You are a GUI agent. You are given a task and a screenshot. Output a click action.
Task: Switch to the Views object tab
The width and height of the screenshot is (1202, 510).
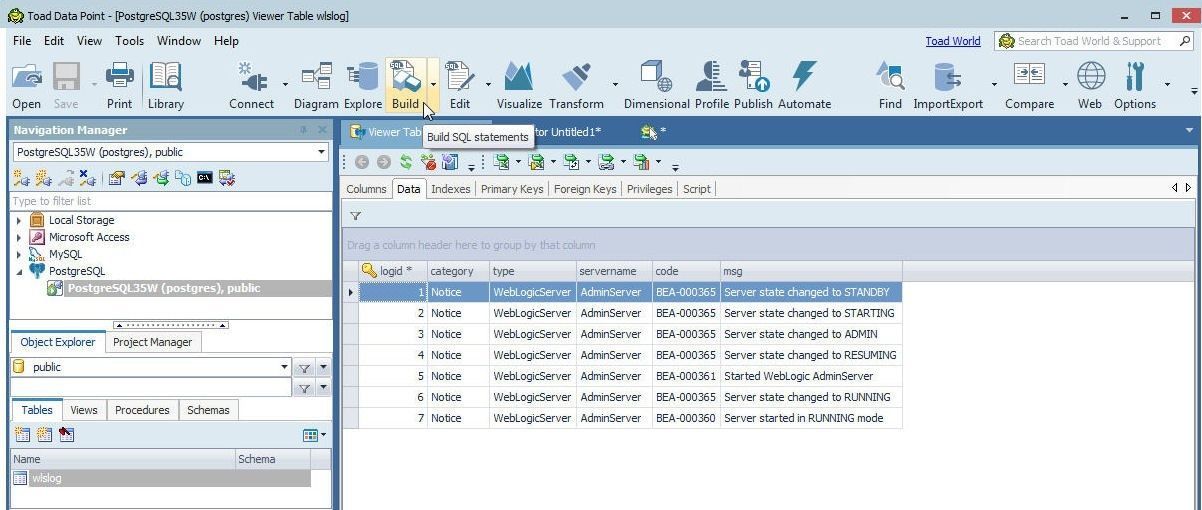coord(84,410)
